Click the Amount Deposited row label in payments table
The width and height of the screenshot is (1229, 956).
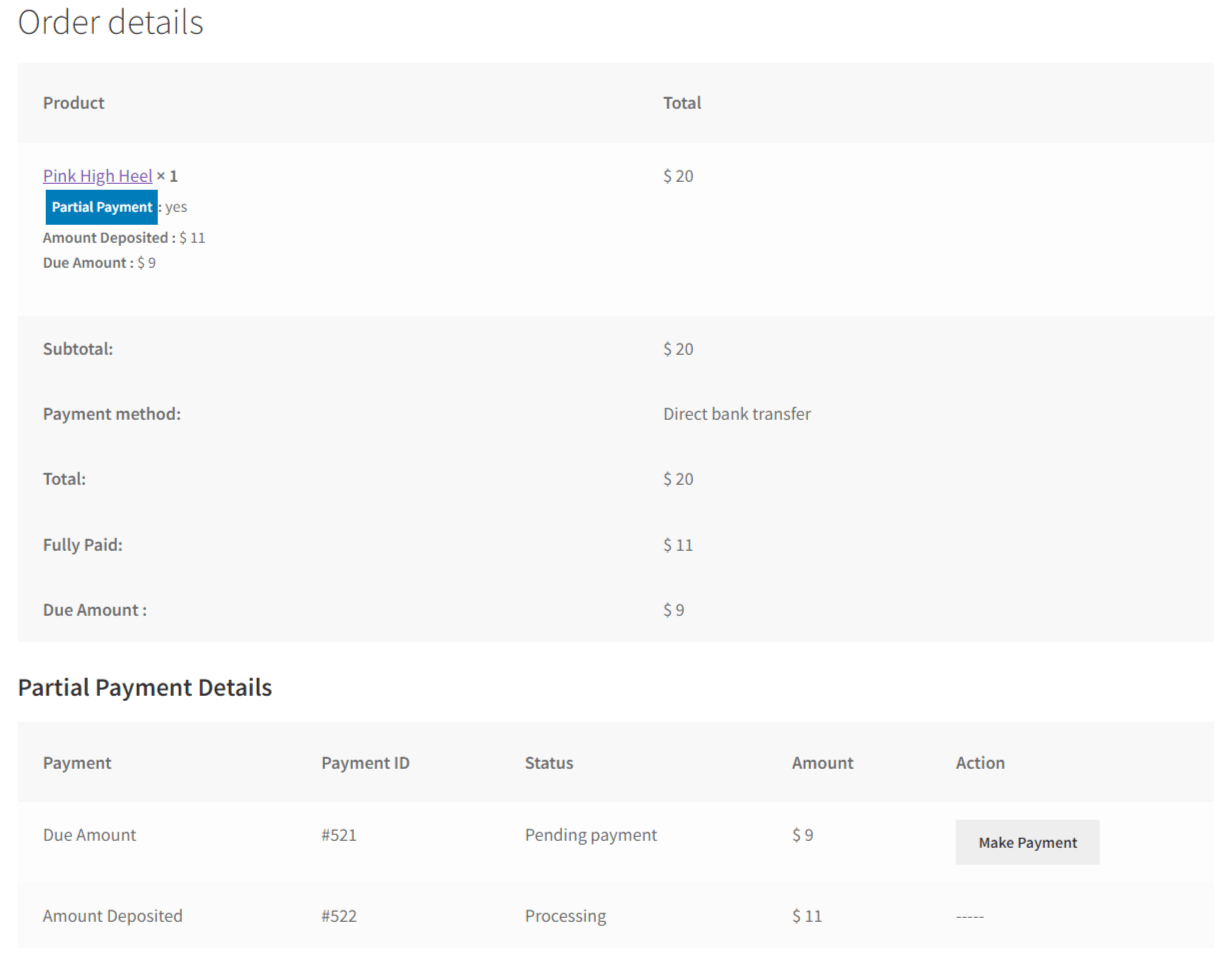click(113, 916)
